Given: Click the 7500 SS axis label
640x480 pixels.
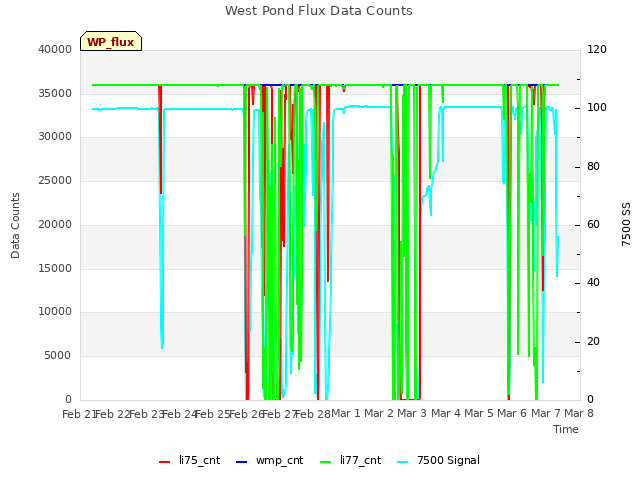Looking at the screenshot, I should tap(626, 224).
